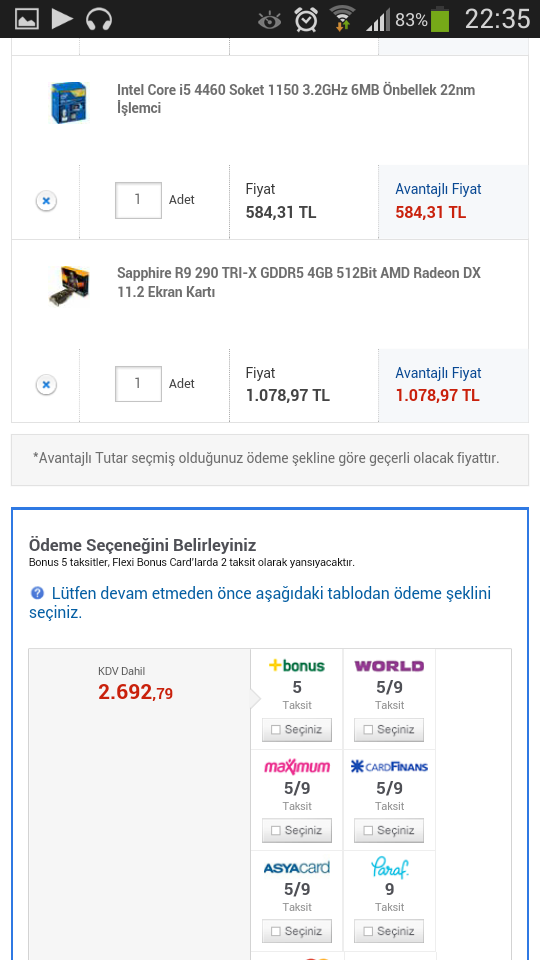Screen dimensions: 540x960
Task: Tap the Sapphire graphics card thumbnail
Action: click(x=69, y=285)
